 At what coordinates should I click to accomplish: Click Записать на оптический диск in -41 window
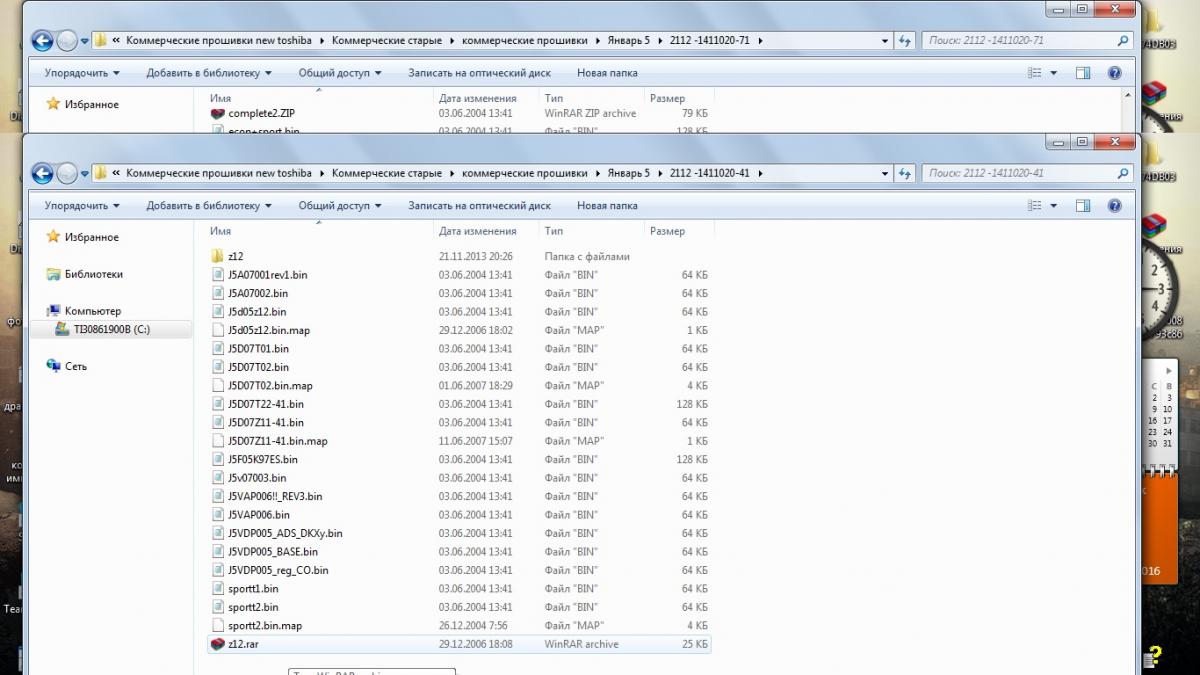(479, 206)
